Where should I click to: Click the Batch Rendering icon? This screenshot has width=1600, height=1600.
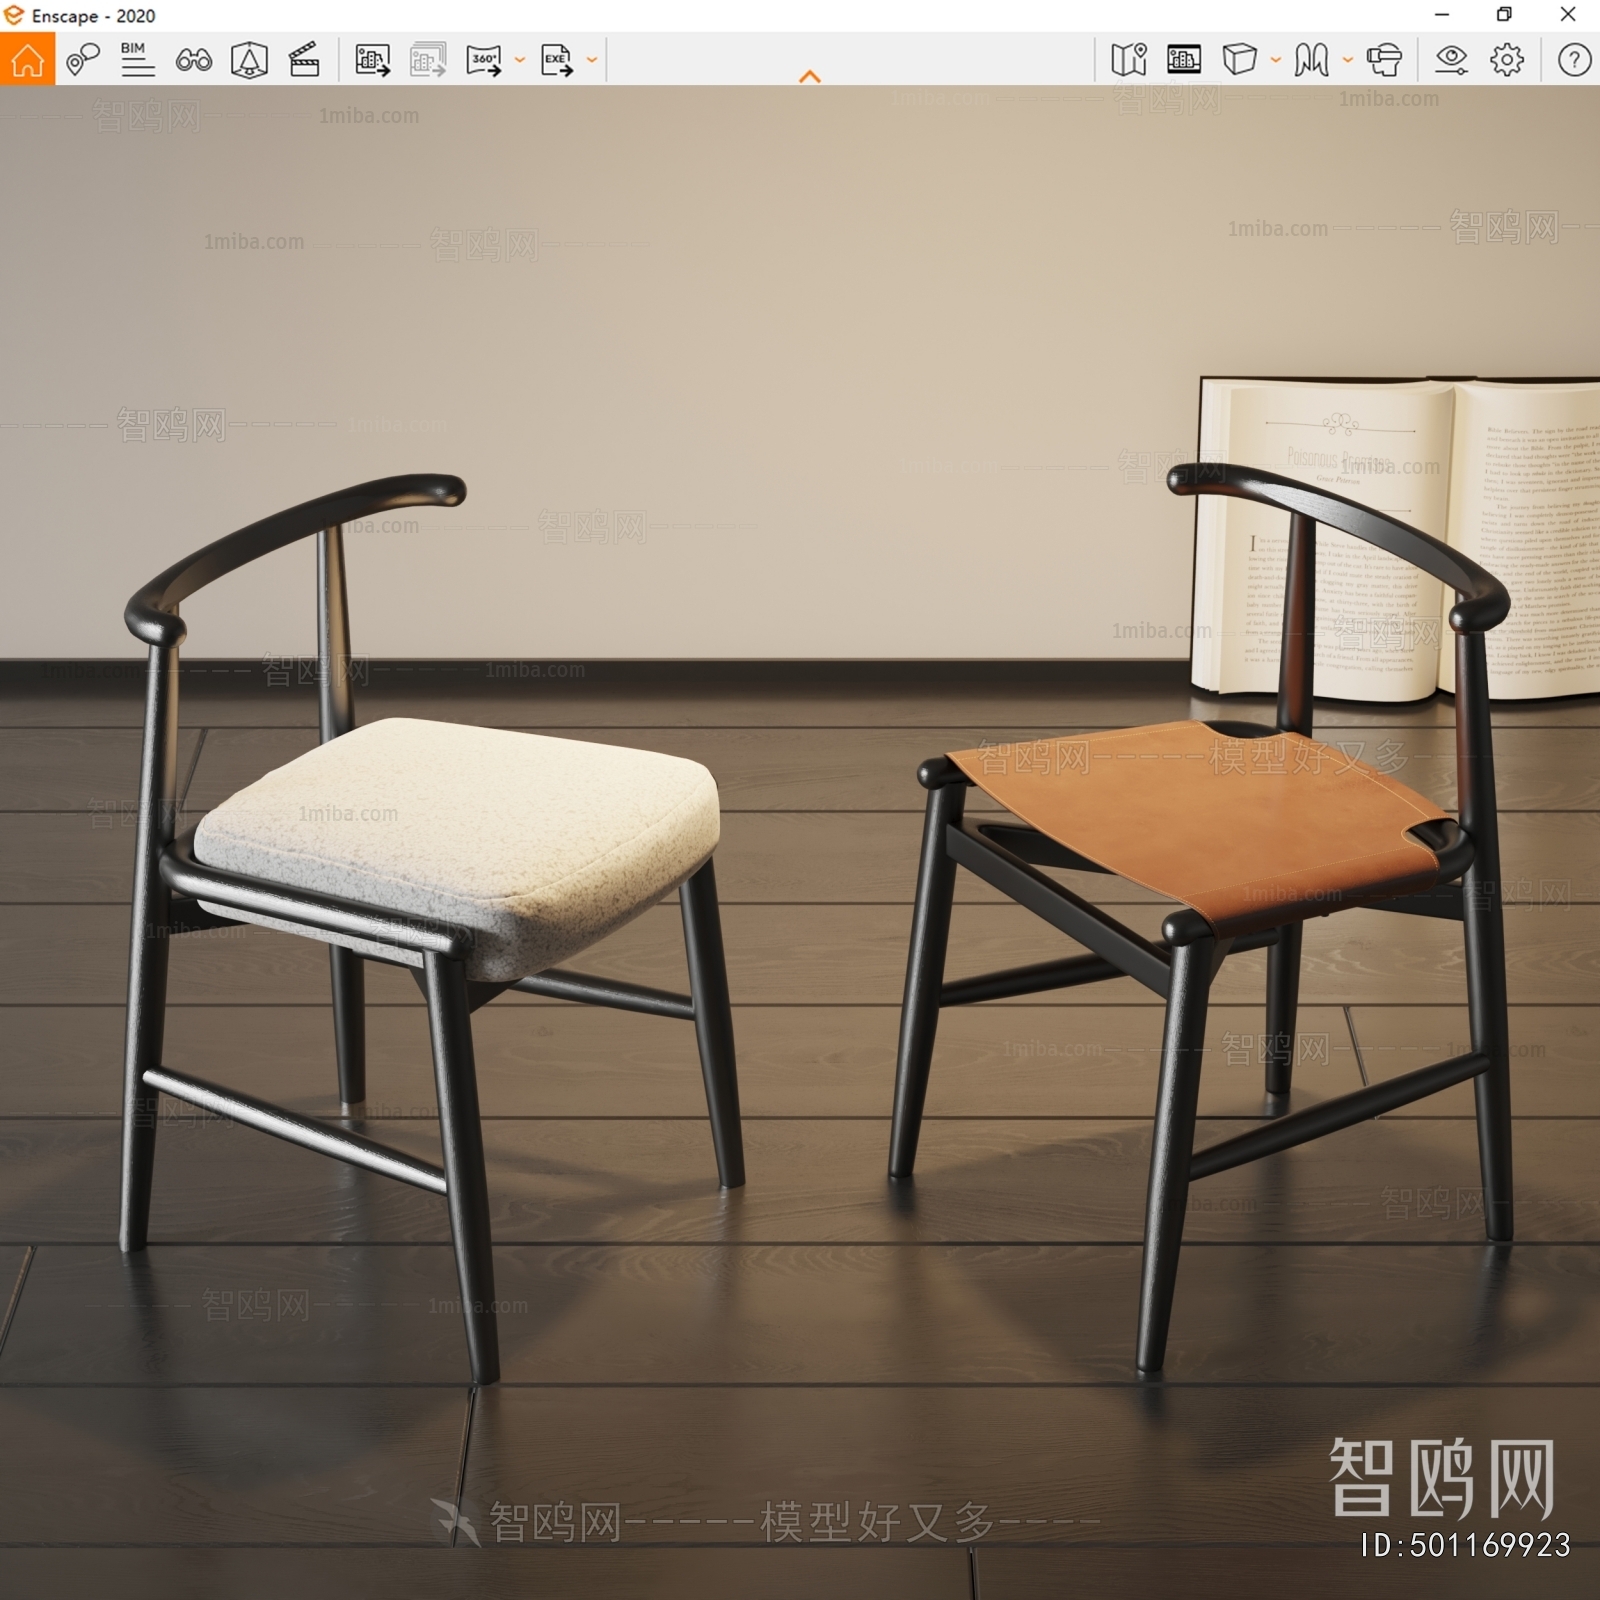[428, 60]
